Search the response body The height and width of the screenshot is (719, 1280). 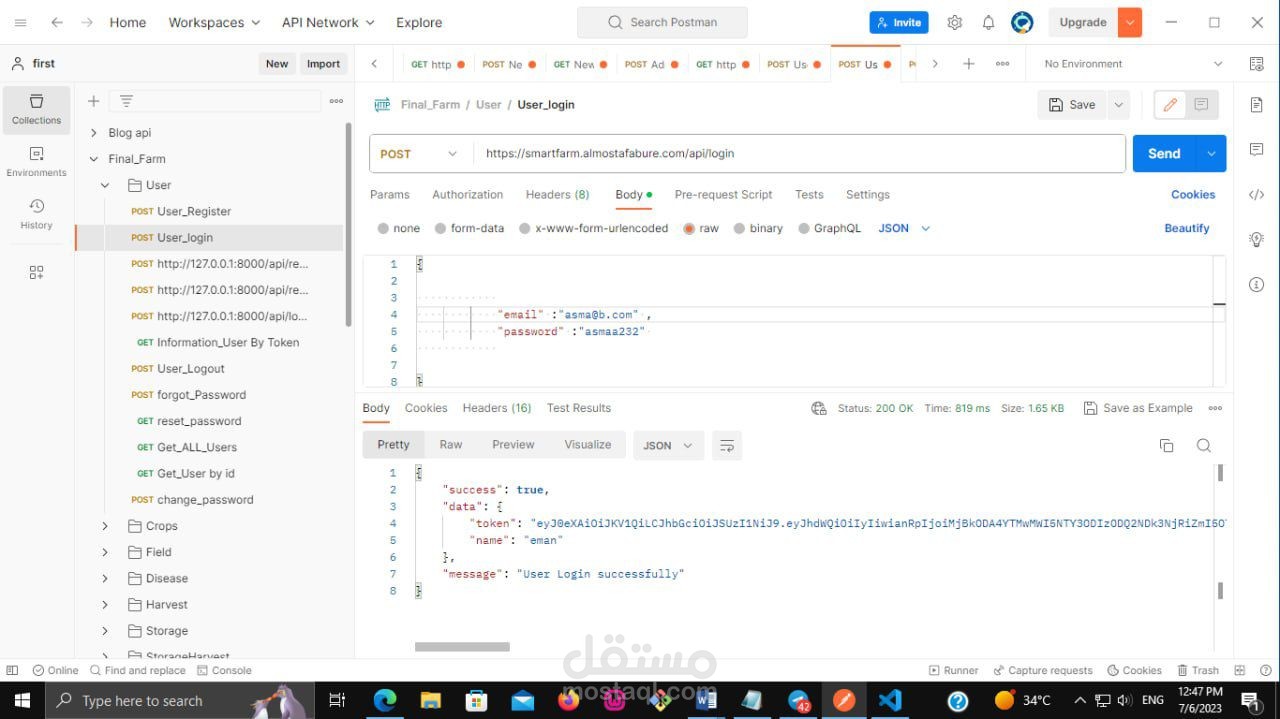[x=1204, y=446]
